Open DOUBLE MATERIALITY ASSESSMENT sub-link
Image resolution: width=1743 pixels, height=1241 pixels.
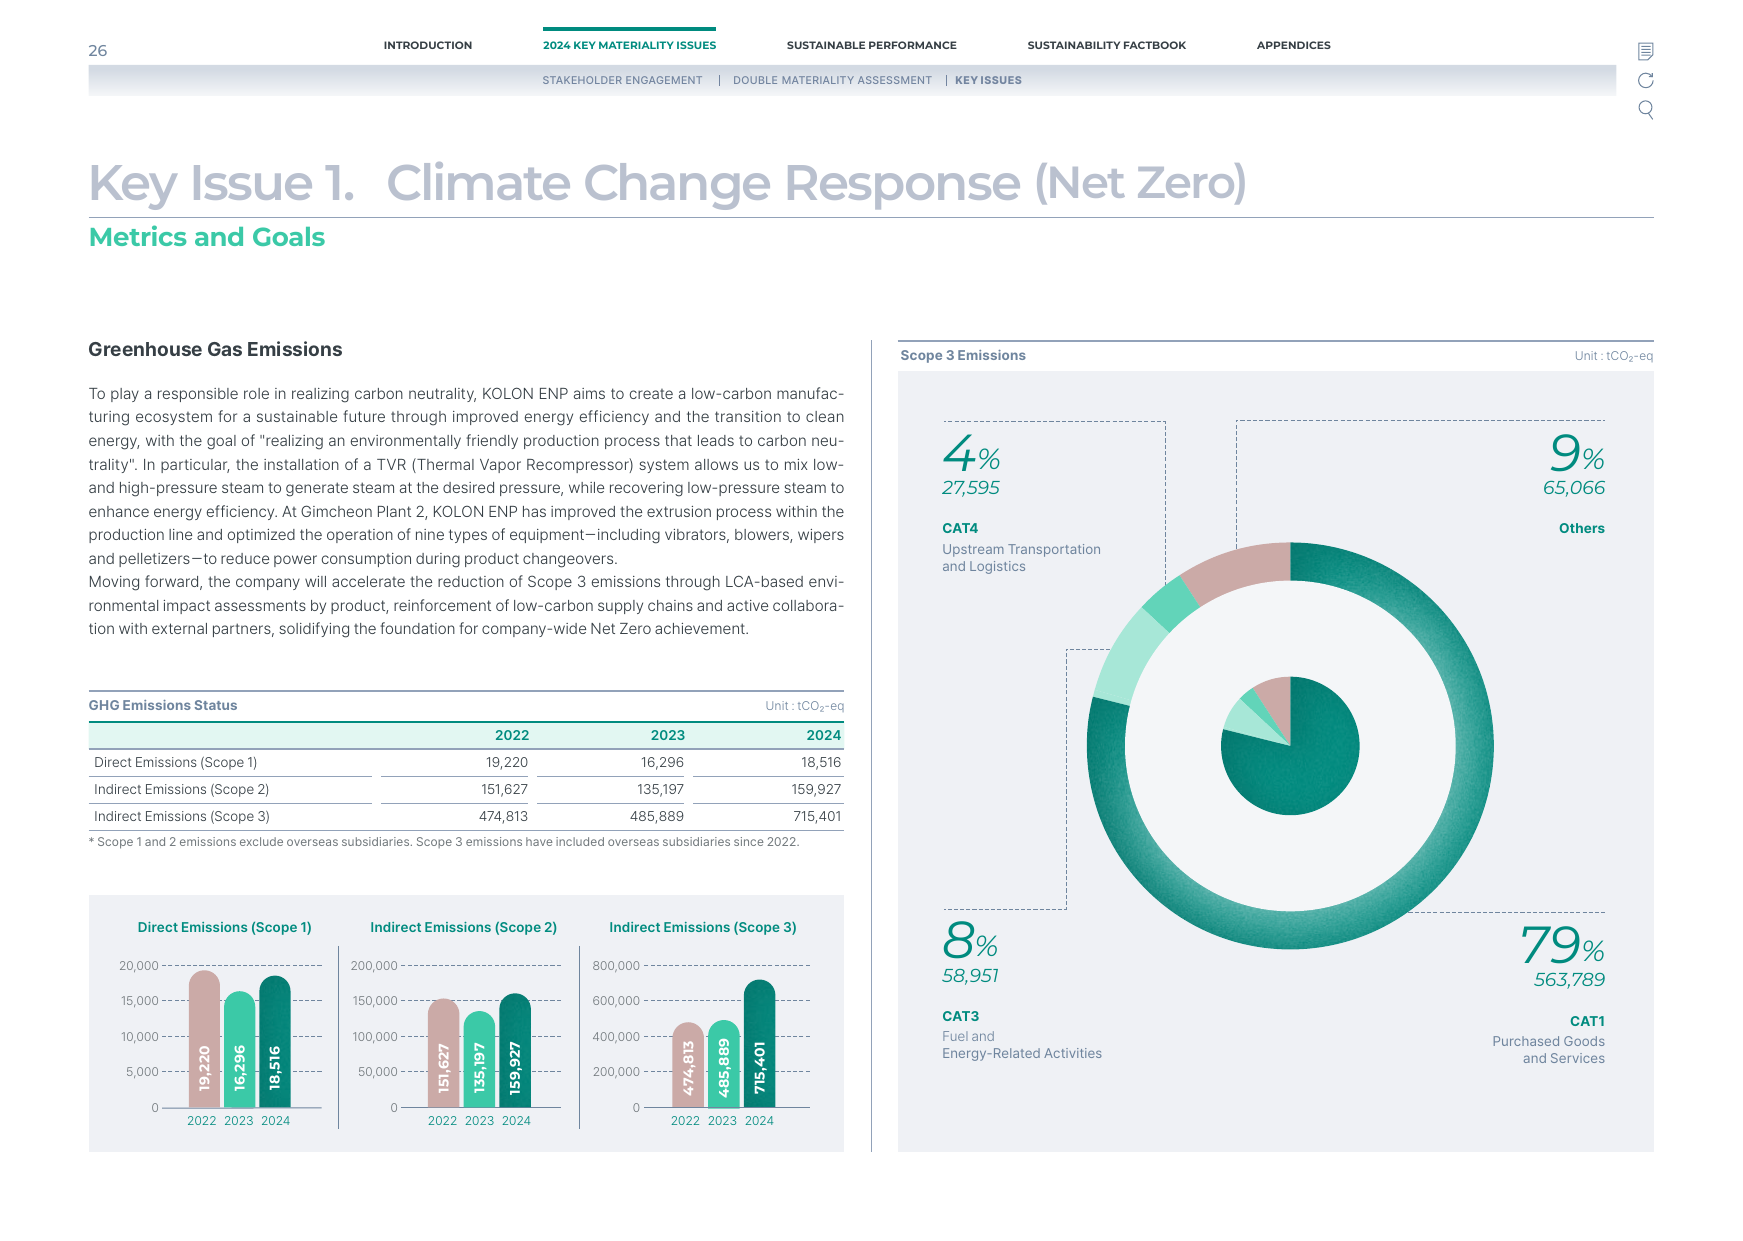[832, 80]
